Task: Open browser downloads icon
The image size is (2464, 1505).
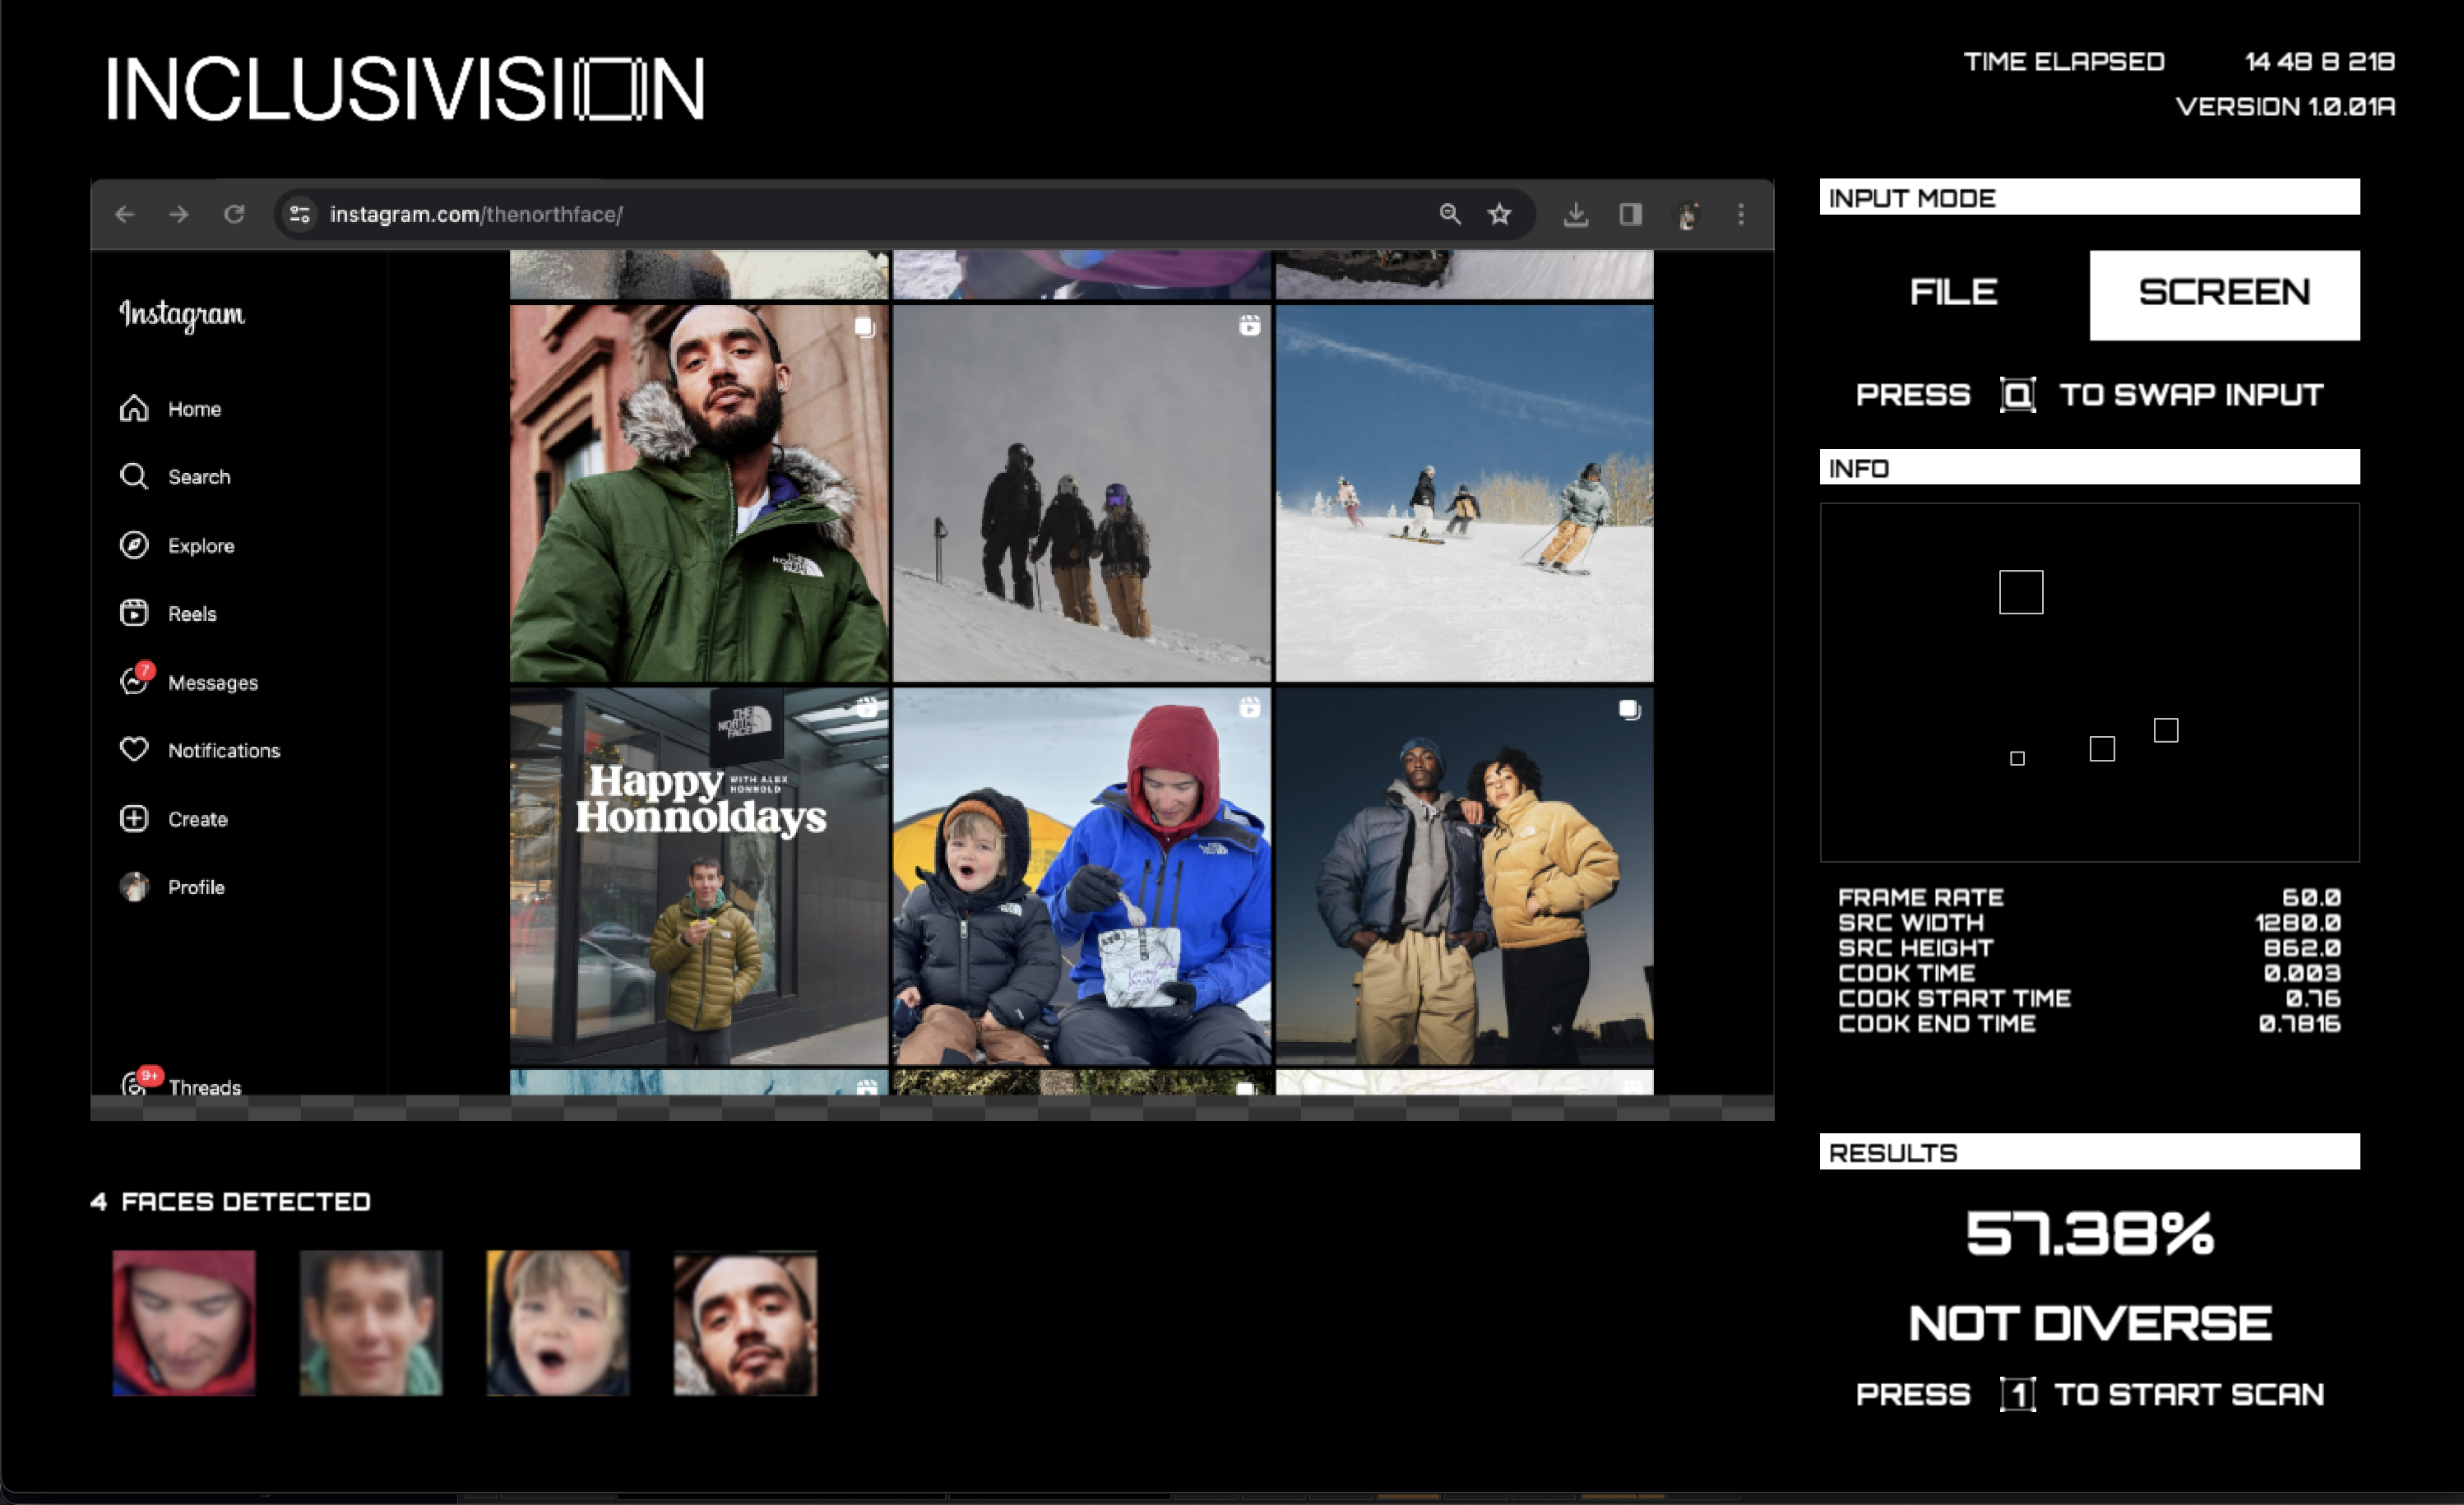Action: [1576, 214]
